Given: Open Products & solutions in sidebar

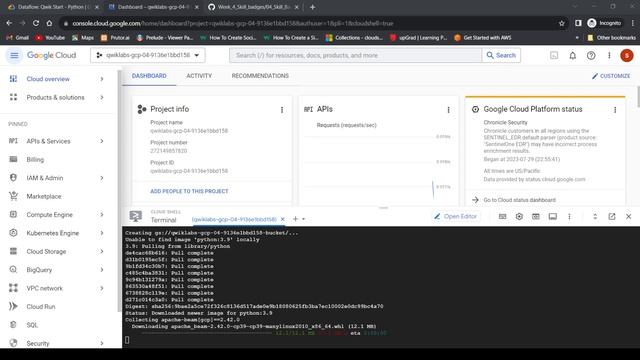Looking at the screenshot, I should (55, 97).
